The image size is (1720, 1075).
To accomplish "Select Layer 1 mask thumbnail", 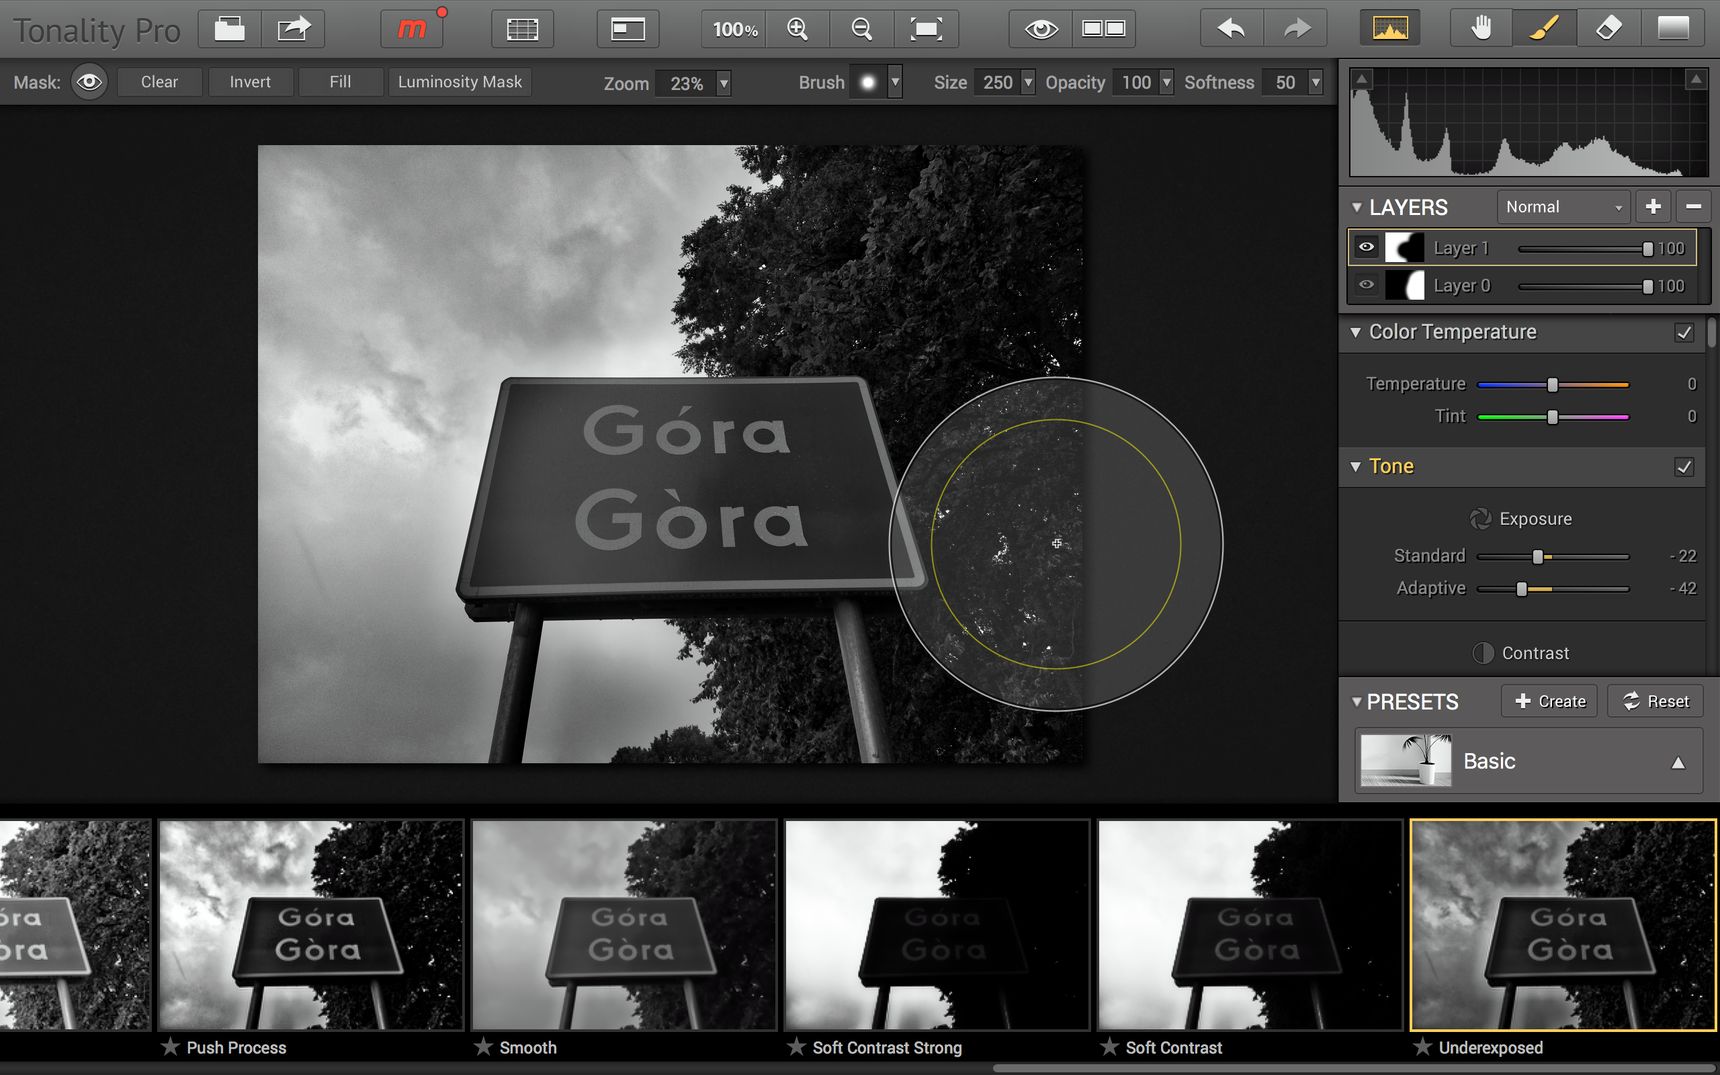I will [x=1404, y=247].
